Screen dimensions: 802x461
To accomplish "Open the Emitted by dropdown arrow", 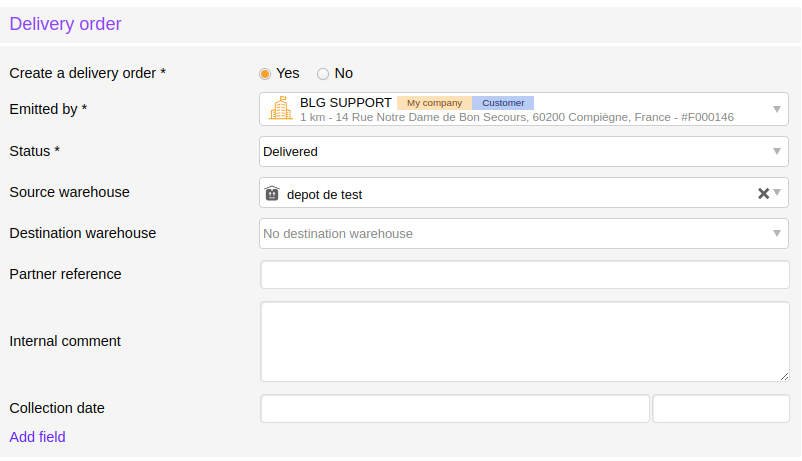I will [x=777, y=109].
